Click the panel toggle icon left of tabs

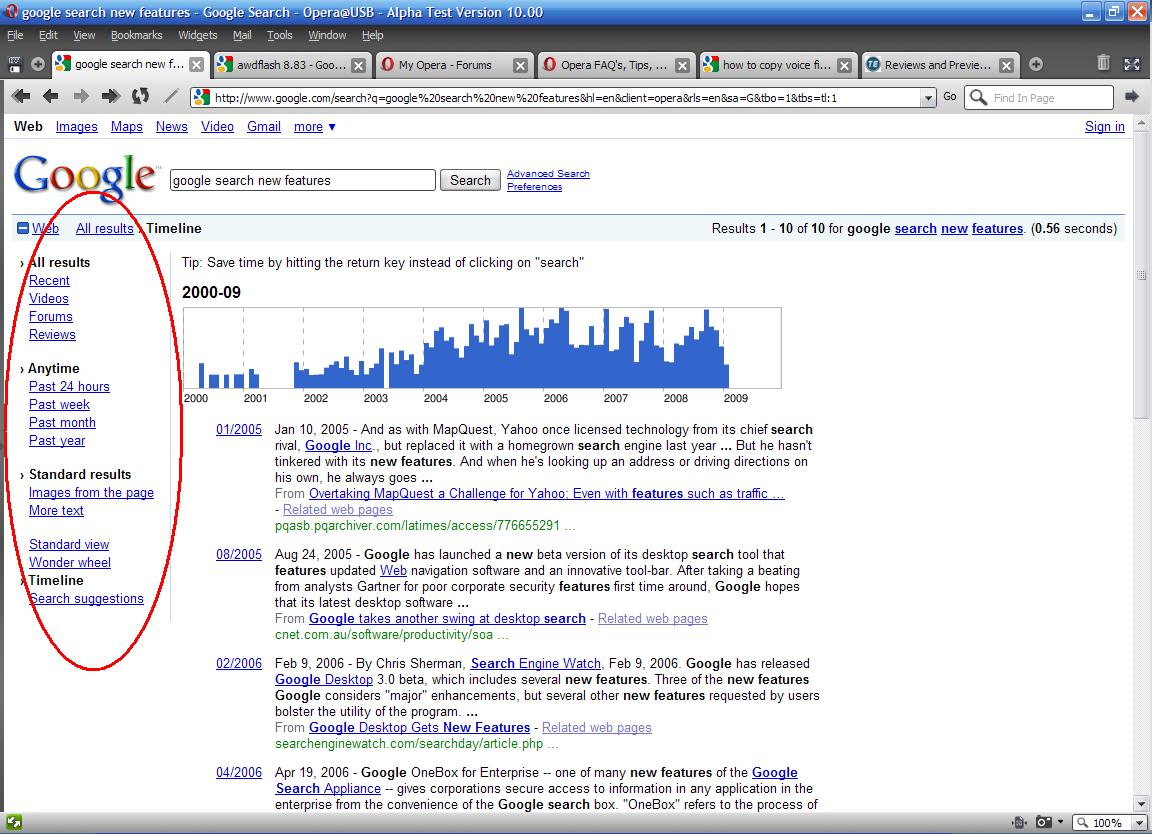pyautogui.click(x=14, y=65)
